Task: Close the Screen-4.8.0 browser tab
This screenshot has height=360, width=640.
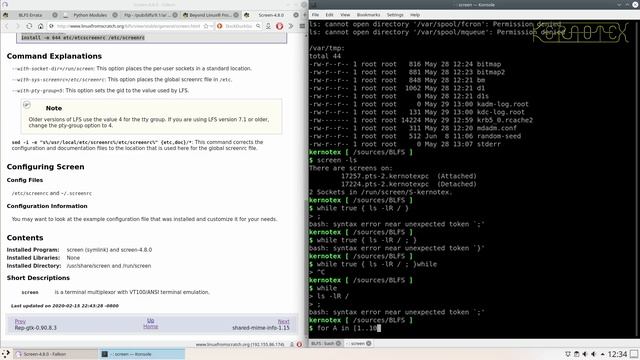Action: tap(296, 15)
